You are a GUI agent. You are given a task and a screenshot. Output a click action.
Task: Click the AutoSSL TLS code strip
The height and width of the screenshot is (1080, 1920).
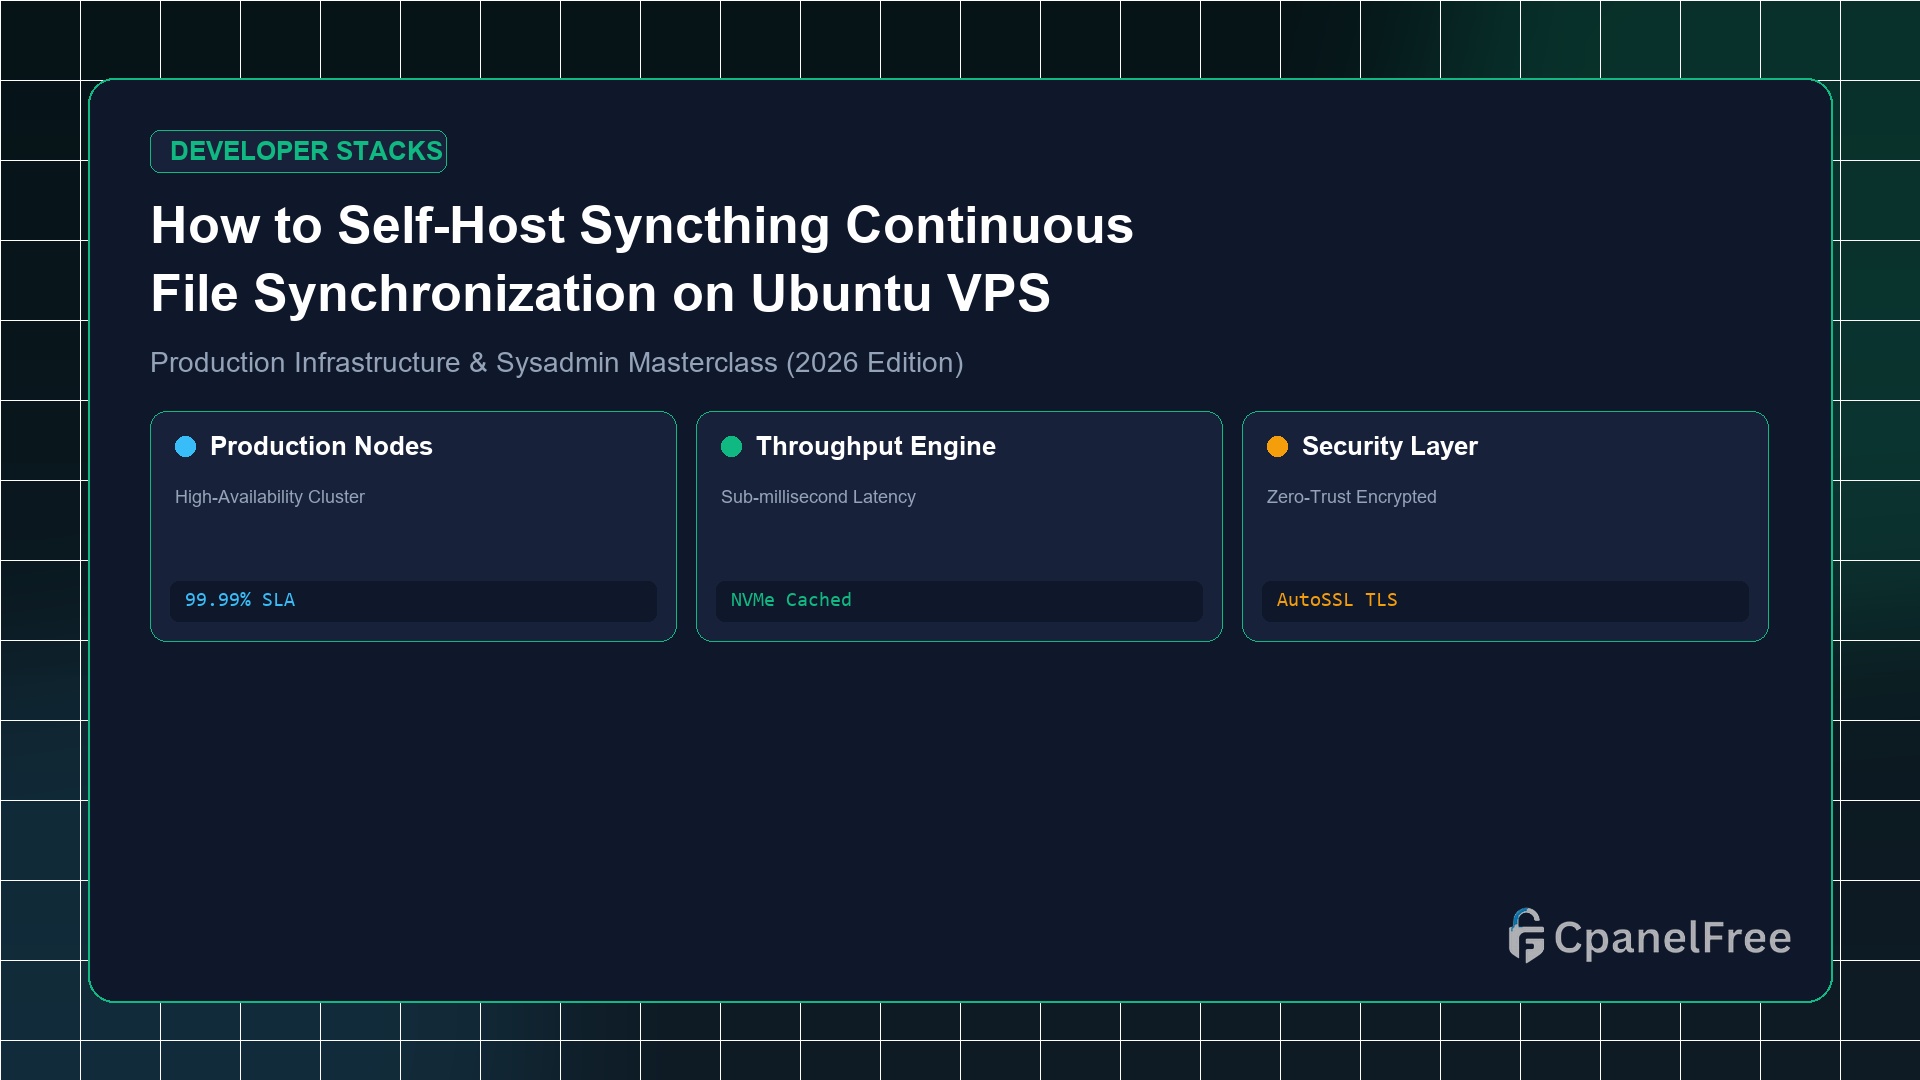[x=1505, y=600]
